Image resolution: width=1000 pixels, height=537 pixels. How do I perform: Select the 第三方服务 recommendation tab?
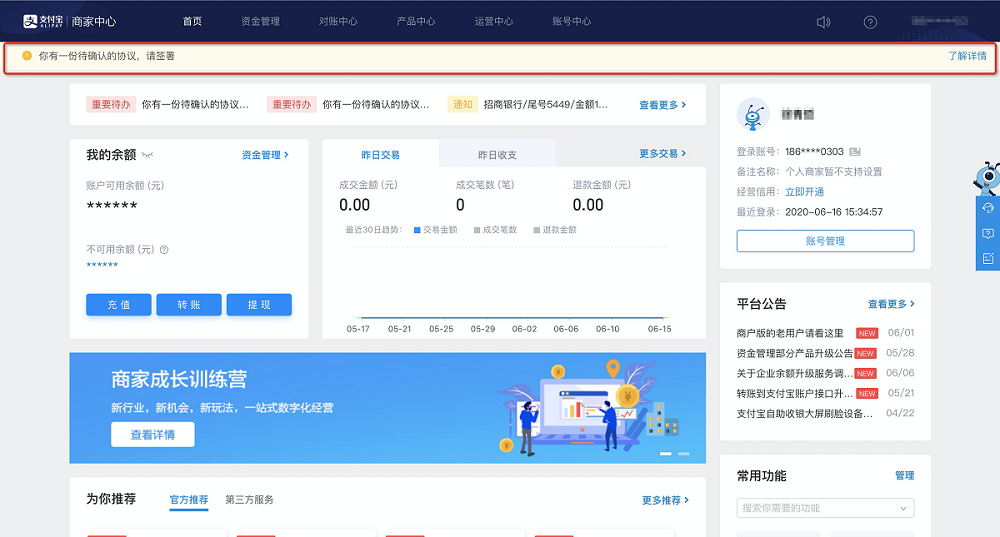coord(249,499)
